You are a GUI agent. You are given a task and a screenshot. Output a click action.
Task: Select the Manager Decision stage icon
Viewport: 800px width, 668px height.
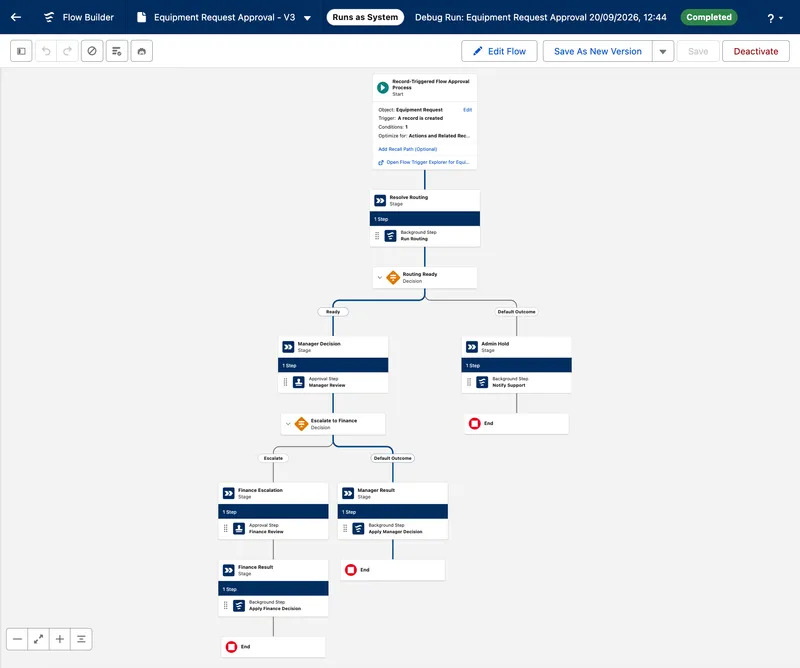[x=288, y=347]
